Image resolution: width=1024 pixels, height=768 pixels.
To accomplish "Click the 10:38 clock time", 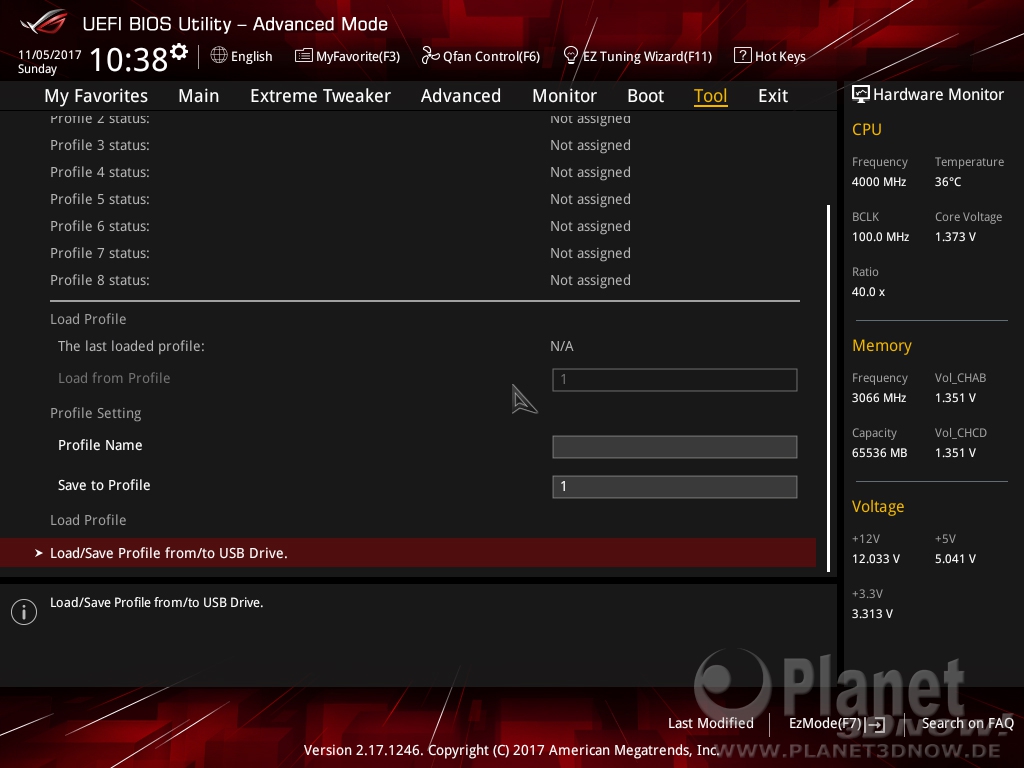I will (x=129, y=59).
